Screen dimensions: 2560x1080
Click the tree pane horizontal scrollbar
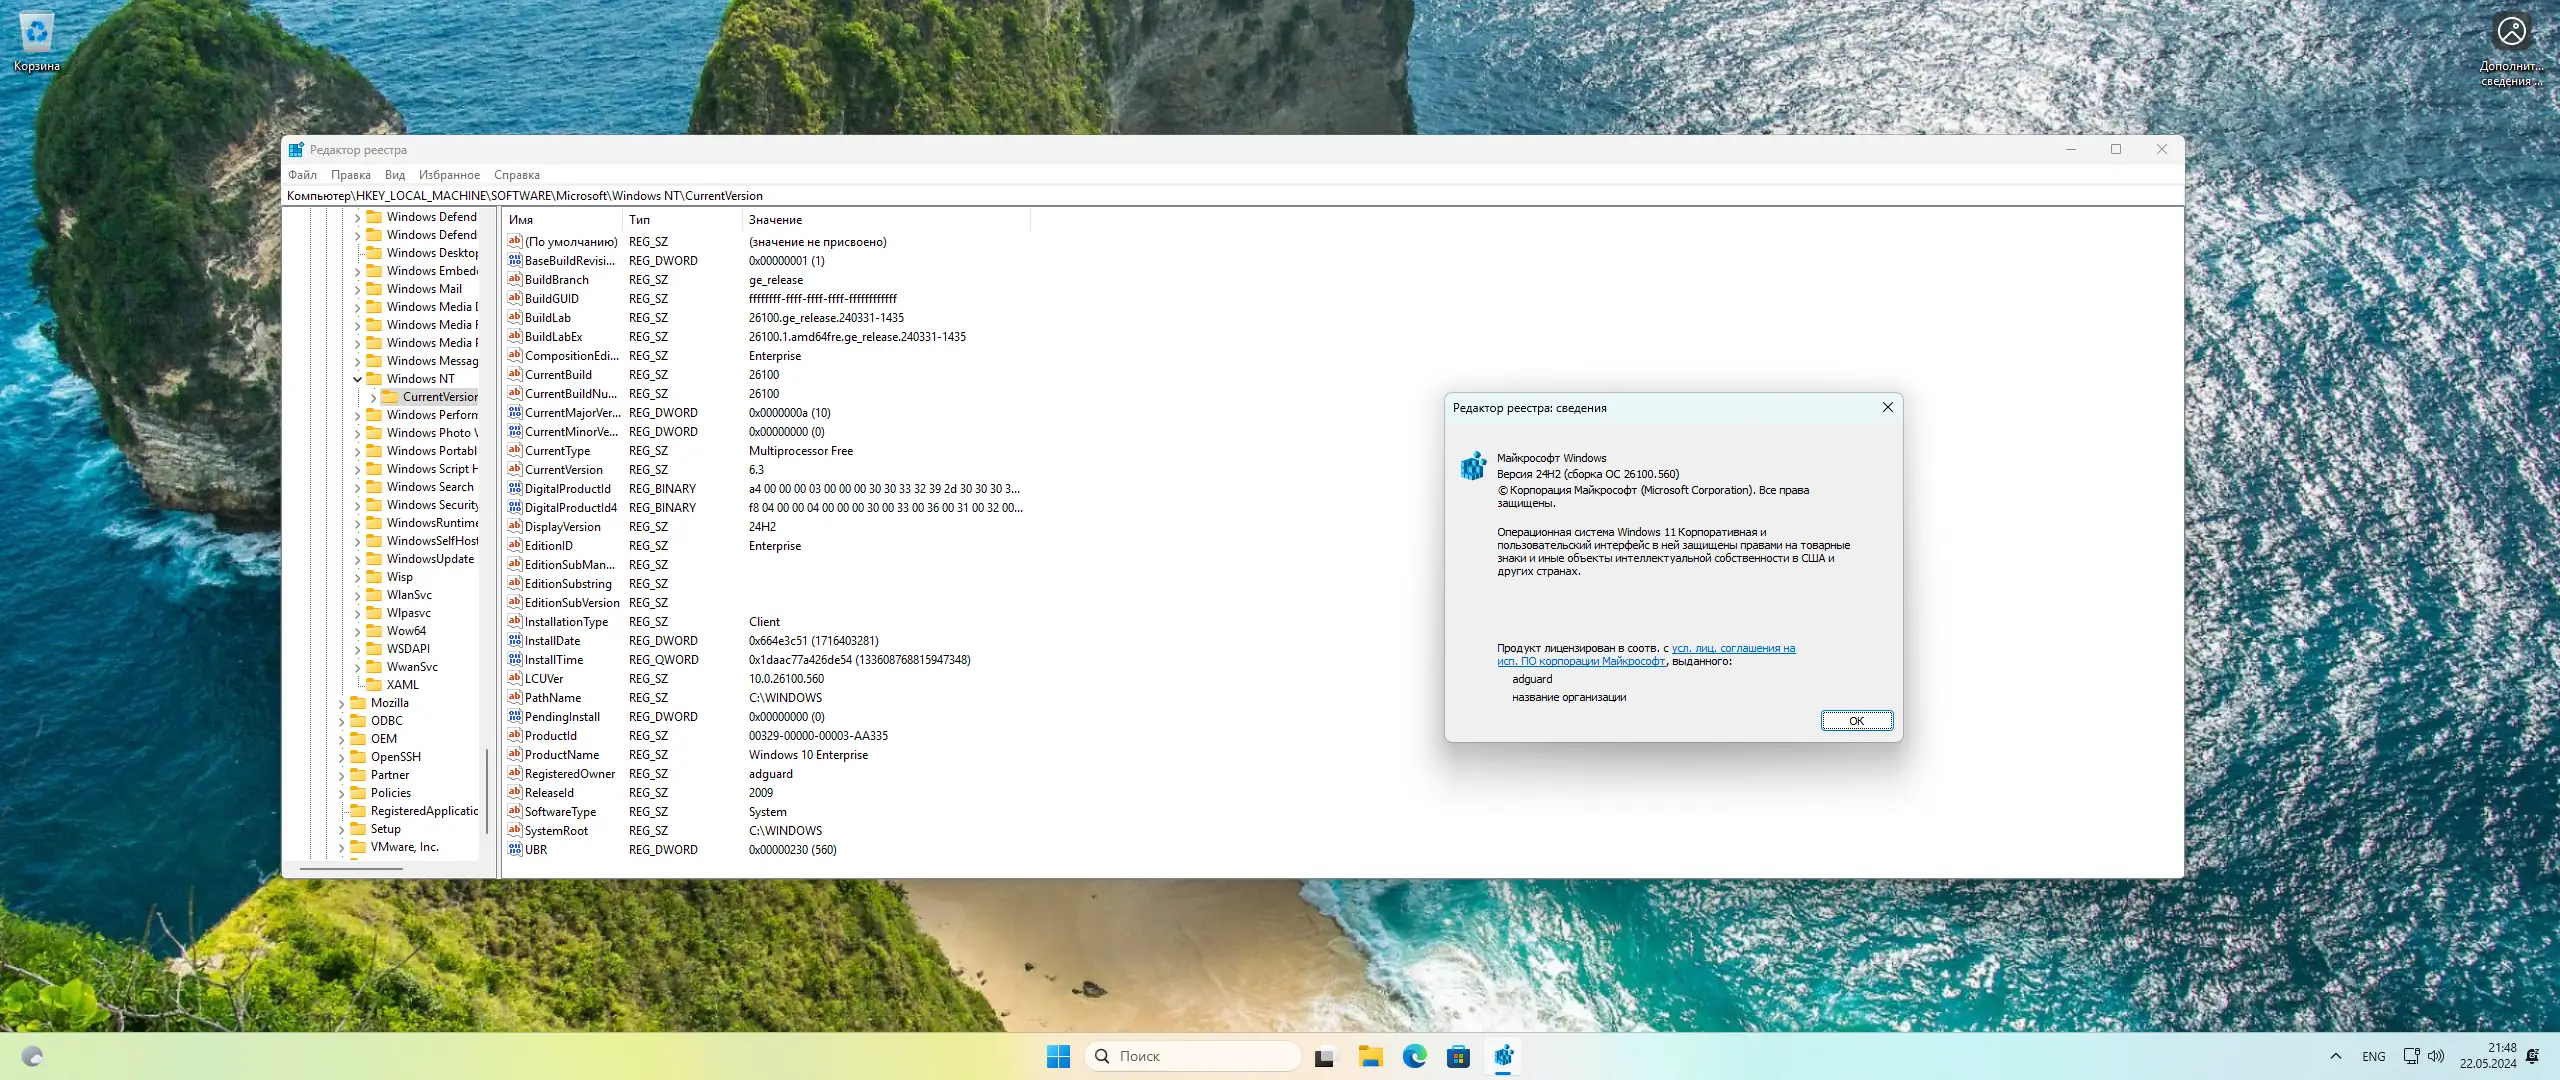point(351,868)
